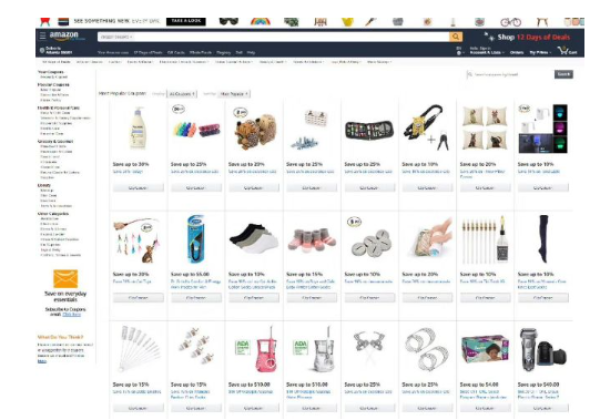Image resolution: width=600 pixels, height=420 pixels.
Task: Click the orange search magnifier button
Action: (455, 37)
